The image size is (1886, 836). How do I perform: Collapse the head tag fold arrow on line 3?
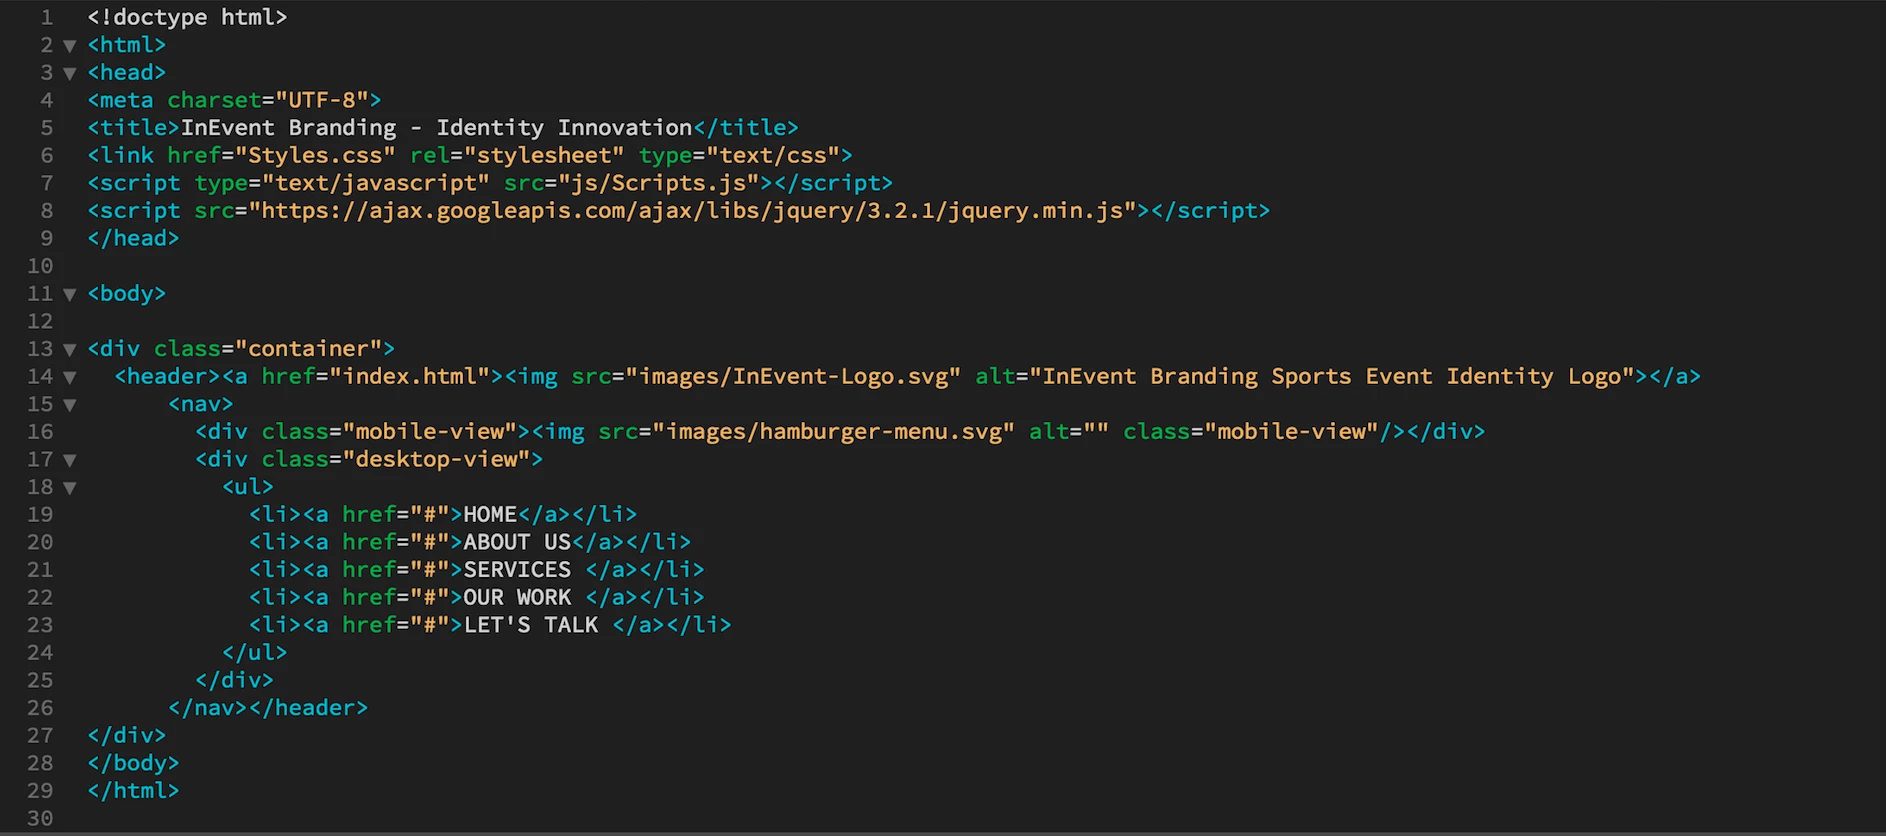point(70,73)
